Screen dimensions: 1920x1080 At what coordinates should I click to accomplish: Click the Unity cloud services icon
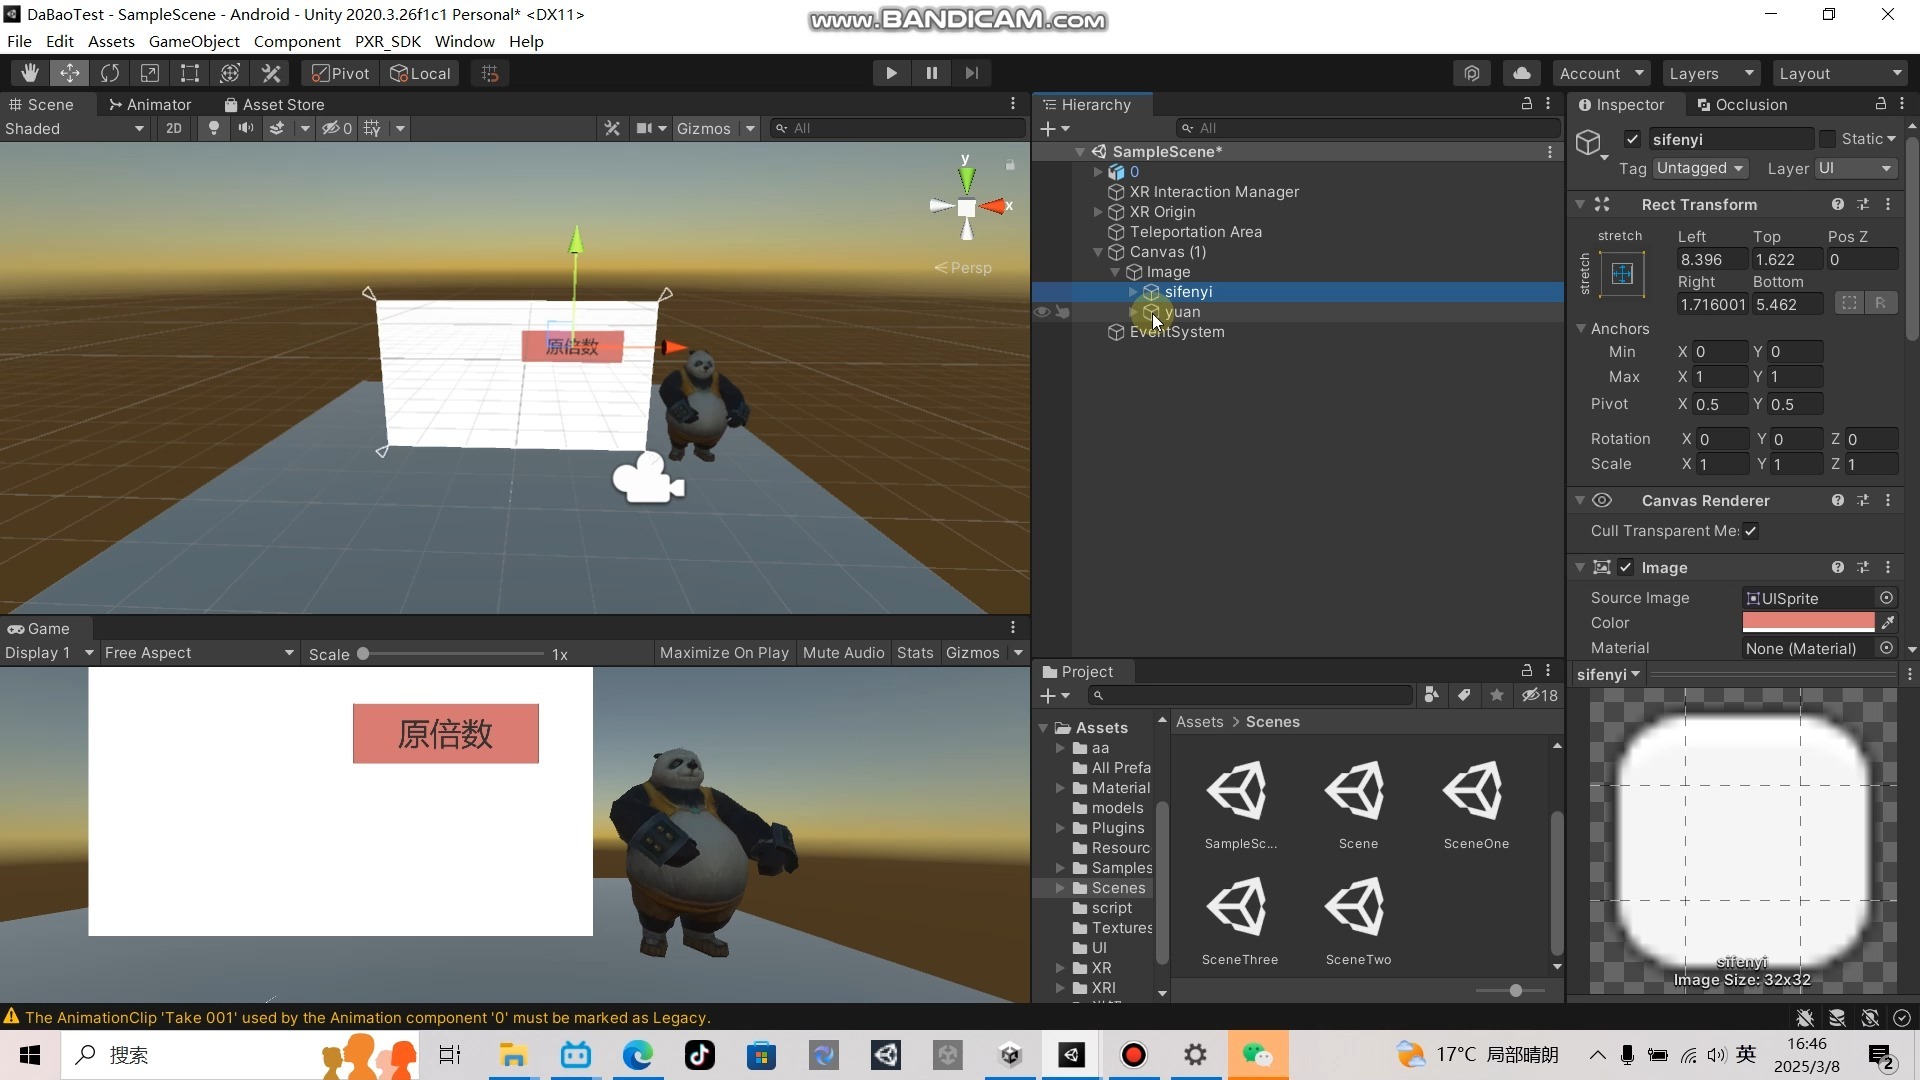point(1520,72)
